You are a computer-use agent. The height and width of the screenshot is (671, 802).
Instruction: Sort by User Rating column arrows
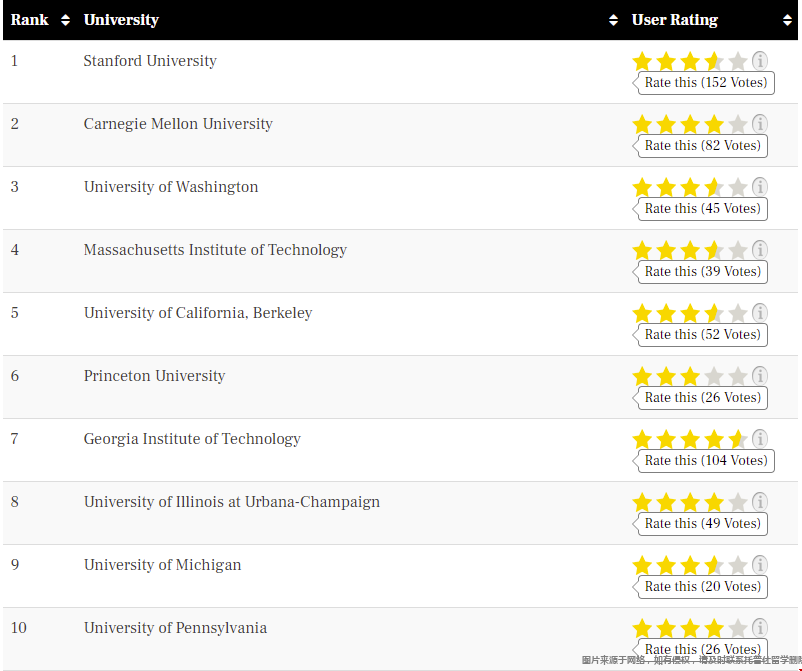point(787,20)
